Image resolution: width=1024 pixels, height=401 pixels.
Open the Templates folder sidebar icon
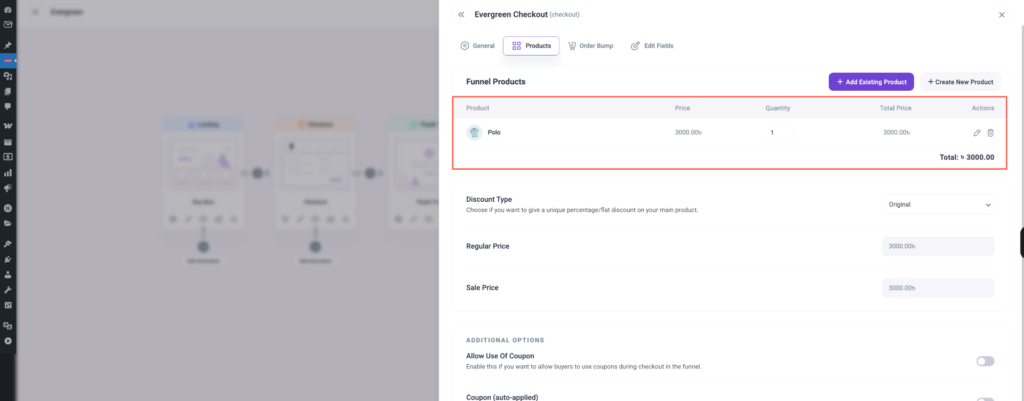[8, 223]
